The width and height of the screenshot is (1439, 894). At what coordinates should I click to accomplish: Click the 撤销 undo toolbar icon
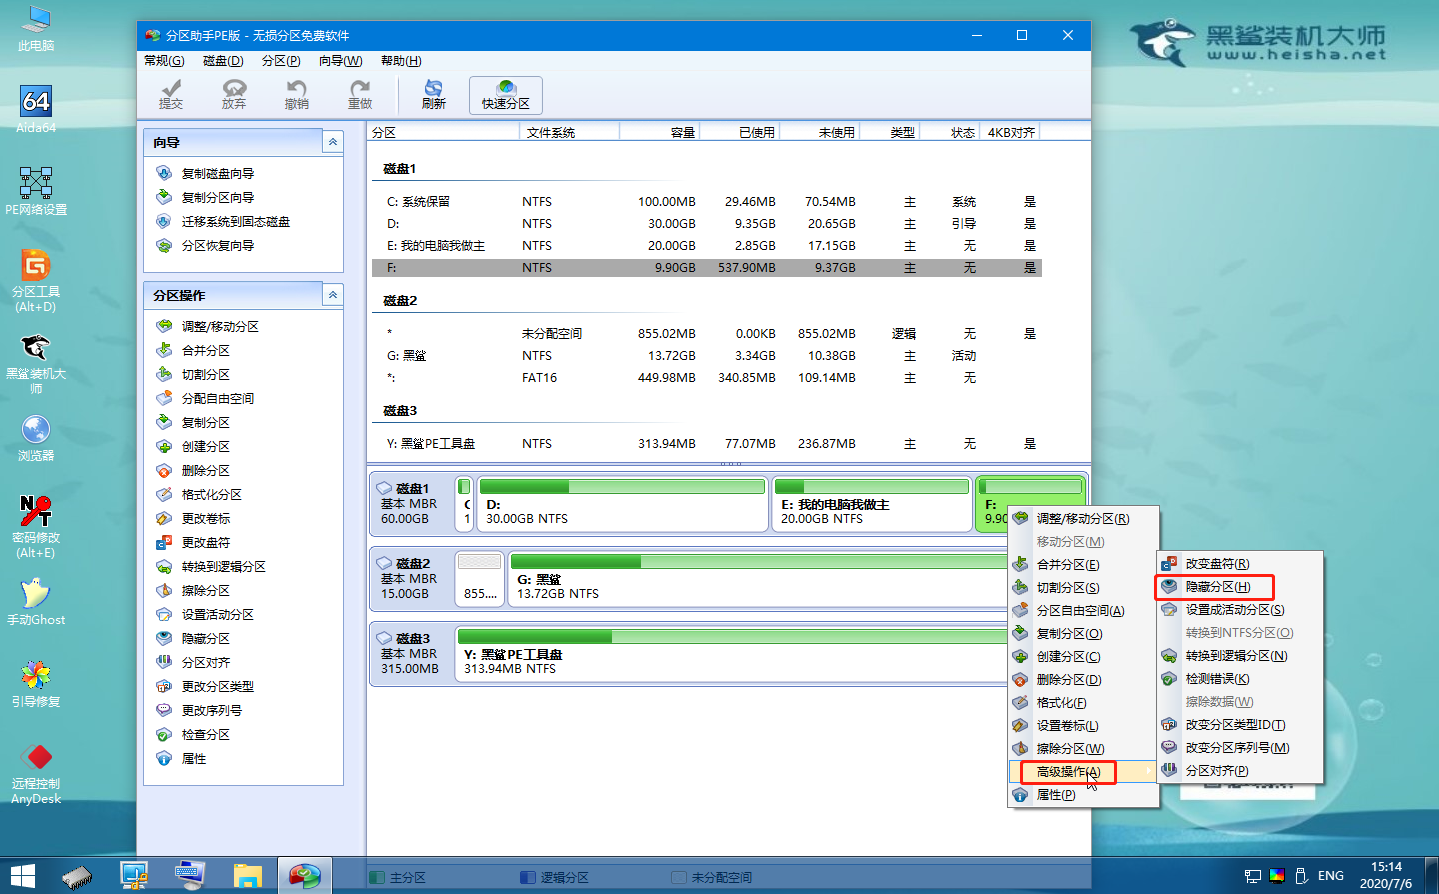pyautogui.click(x=297, y=95)
